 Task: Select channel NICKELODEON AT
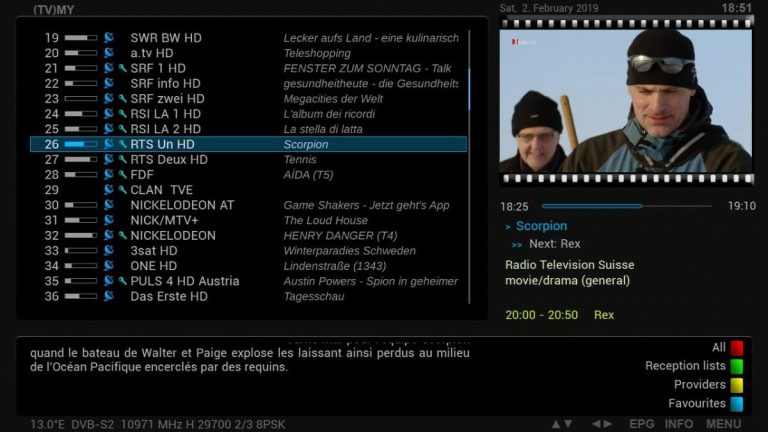182,205
